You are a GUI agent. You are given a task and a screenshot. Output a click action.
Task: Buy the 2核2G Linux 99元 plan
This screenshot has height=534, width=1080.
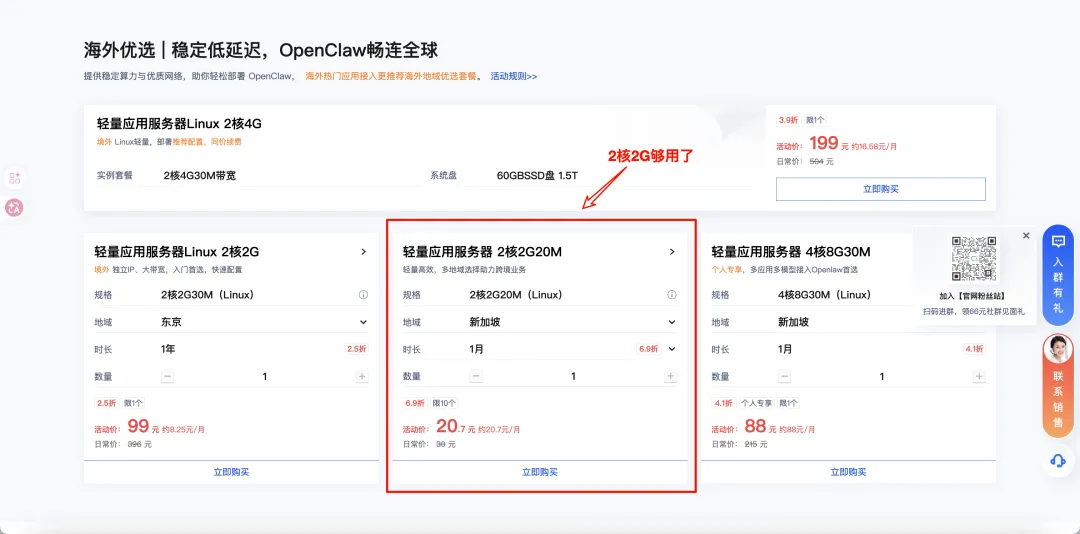(231, 472)
